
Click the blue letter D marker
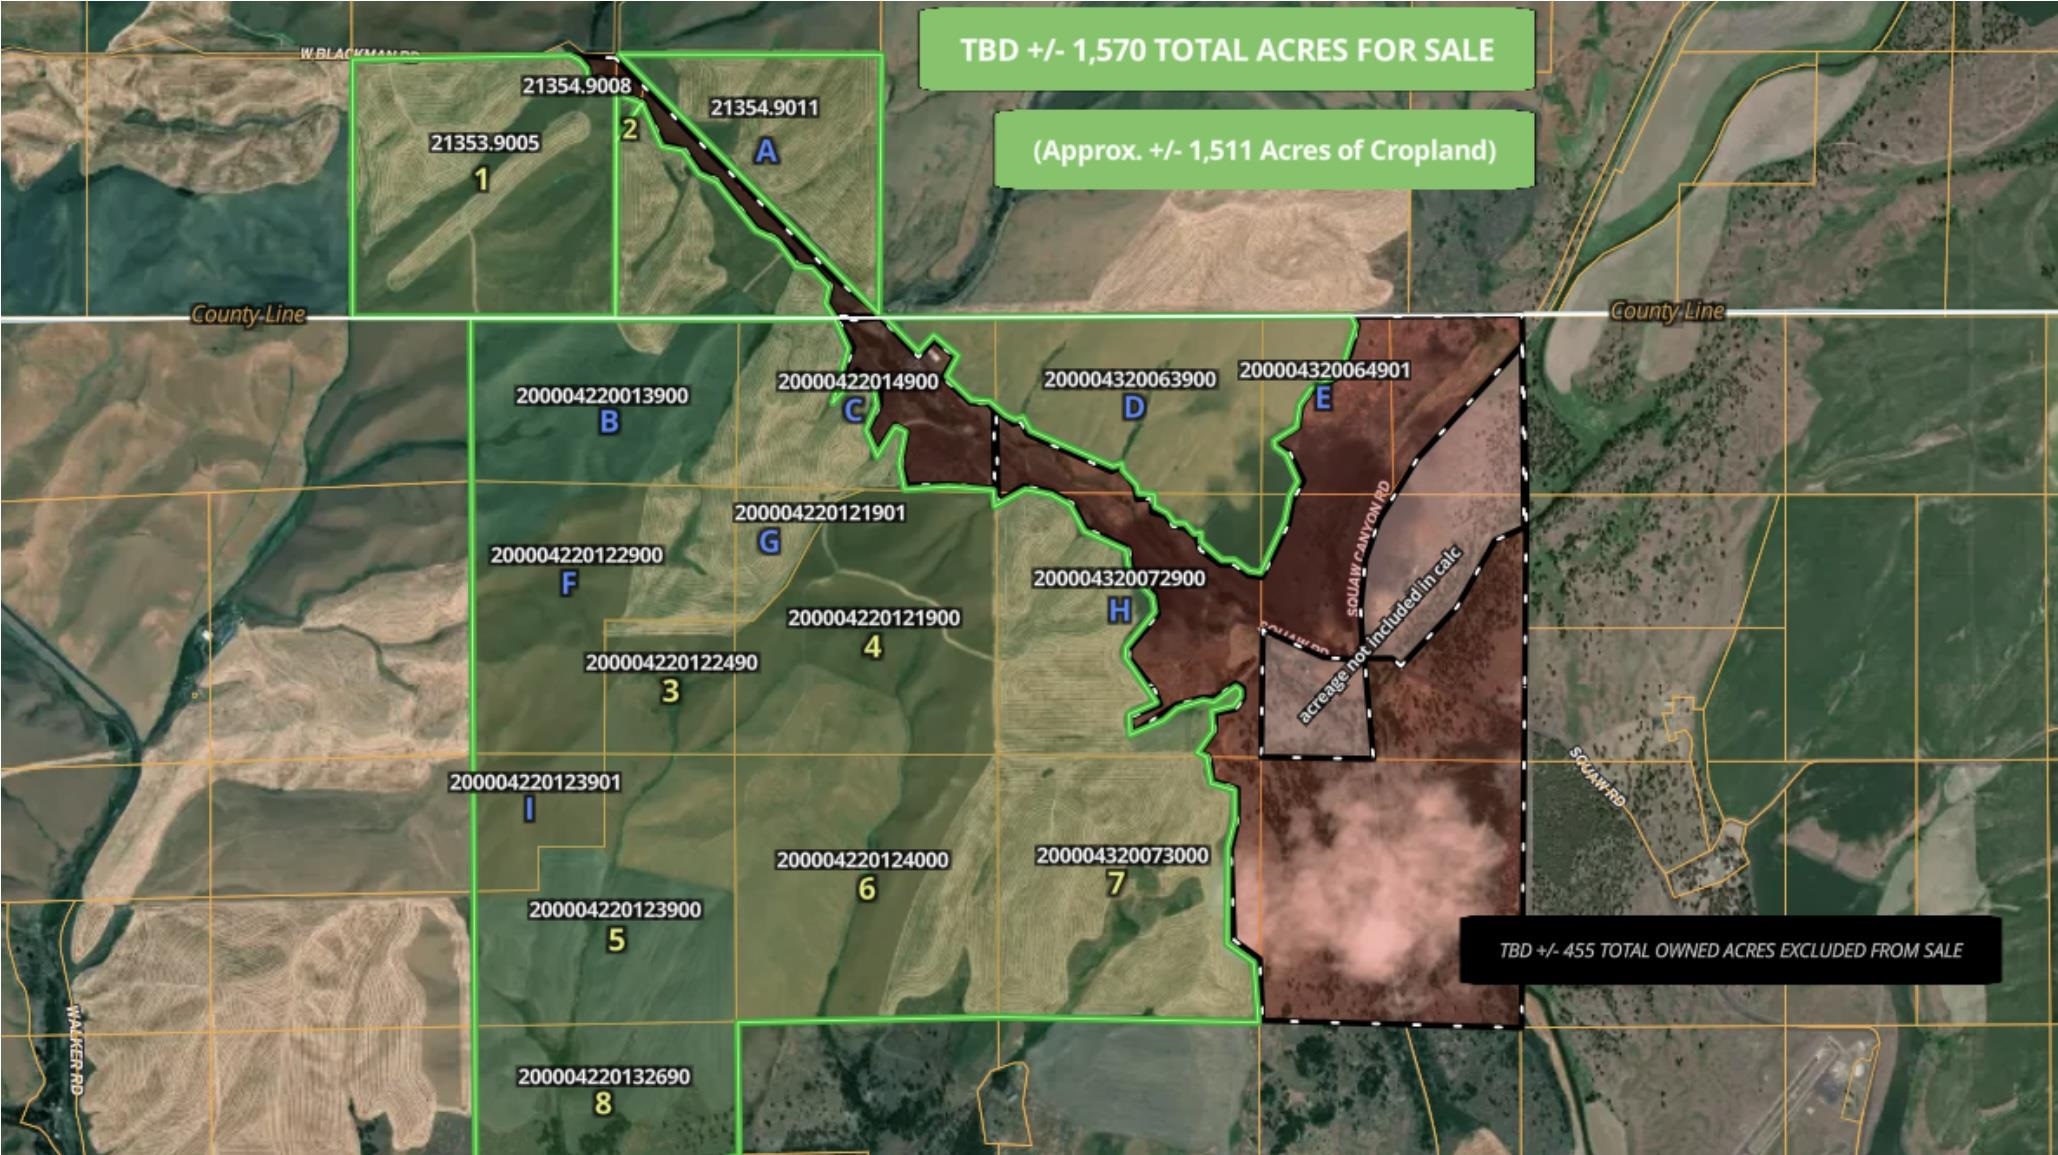(1133, 407)
